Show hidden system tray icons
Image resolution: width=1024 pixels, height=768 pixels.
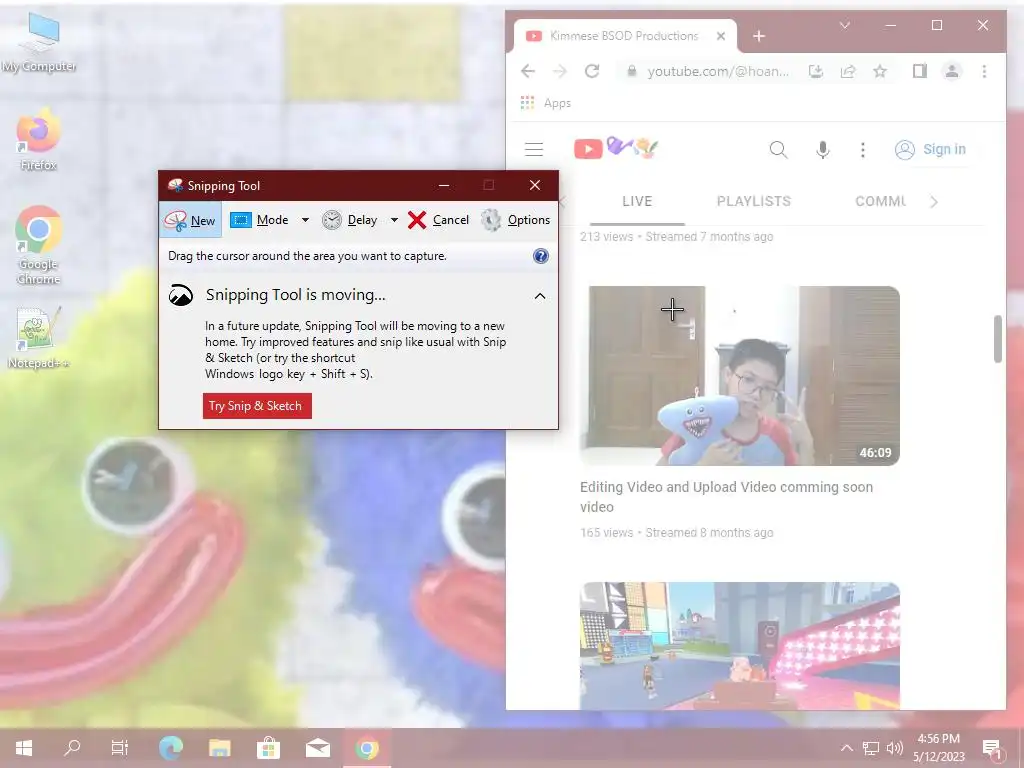846,748
